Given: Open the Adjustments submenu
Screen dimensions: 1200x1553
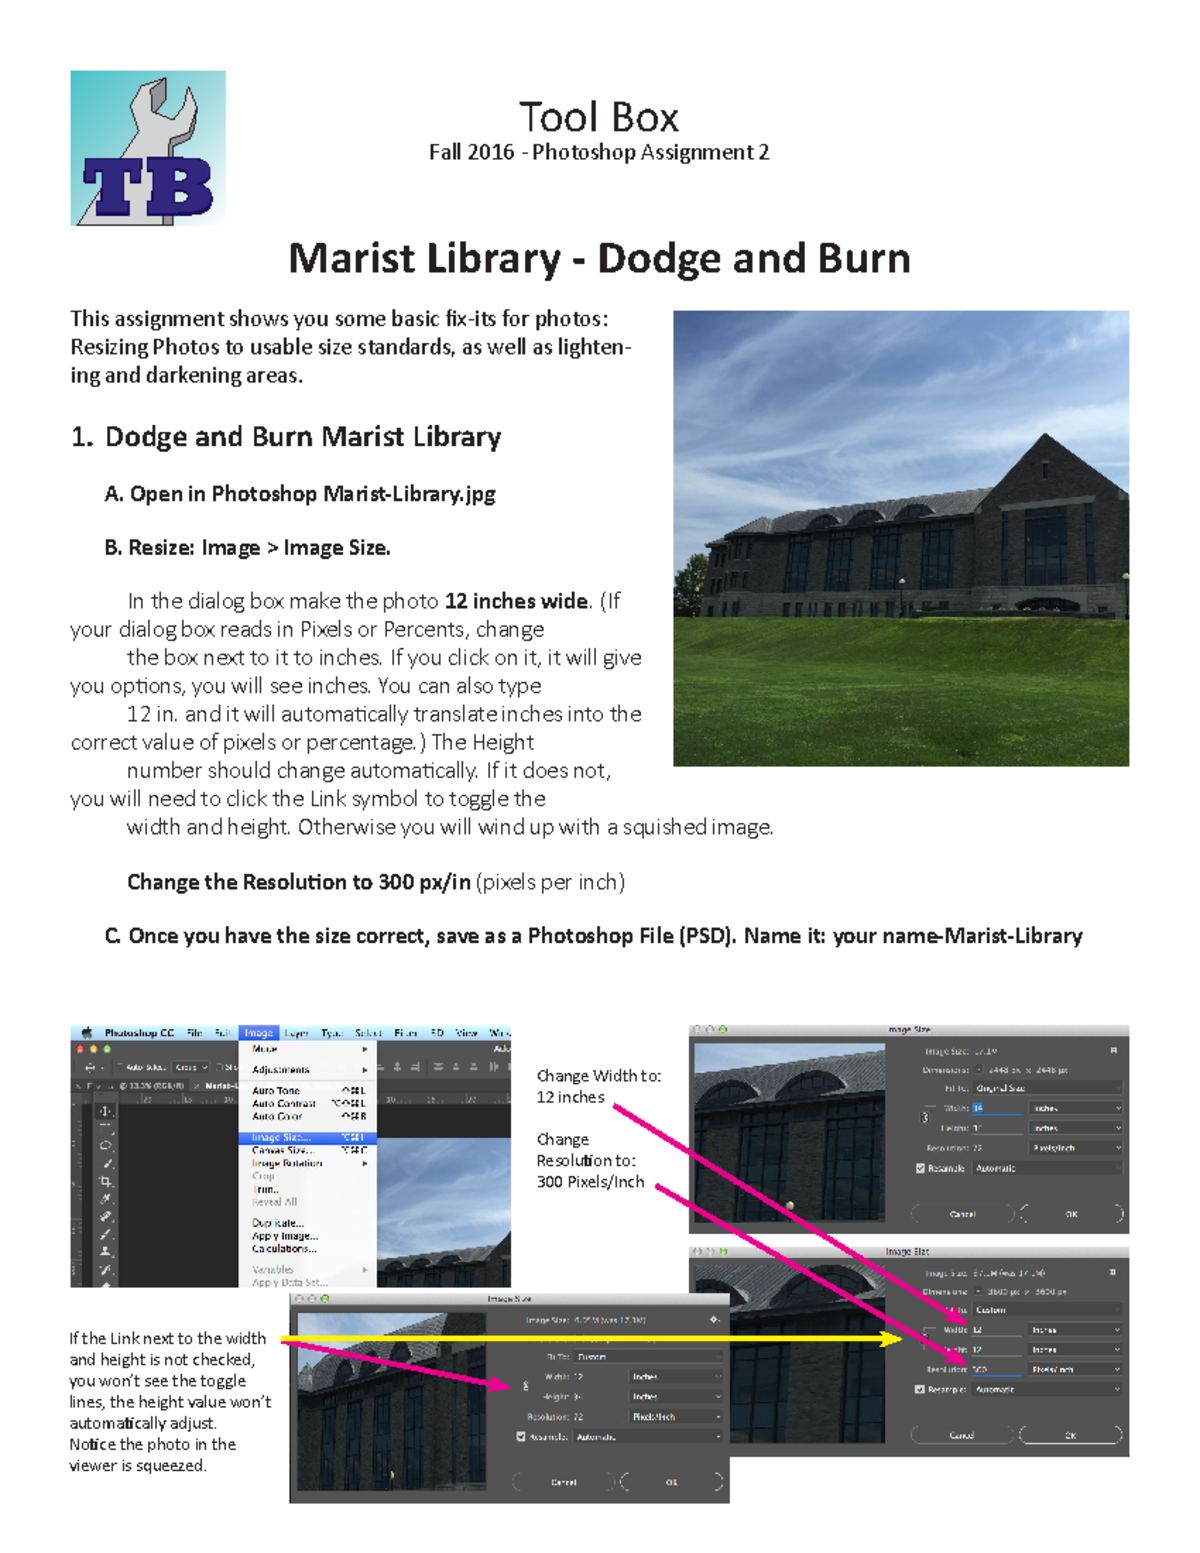Looking at the screenshot, I should coord(308,1070).
